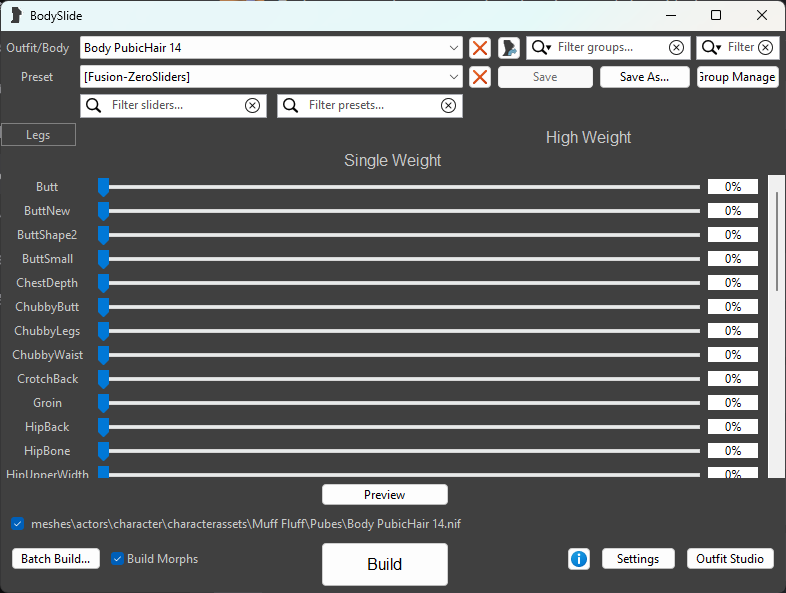
Task: Click the ChubbyLegs slider label
Action: [x=47, y=331]
